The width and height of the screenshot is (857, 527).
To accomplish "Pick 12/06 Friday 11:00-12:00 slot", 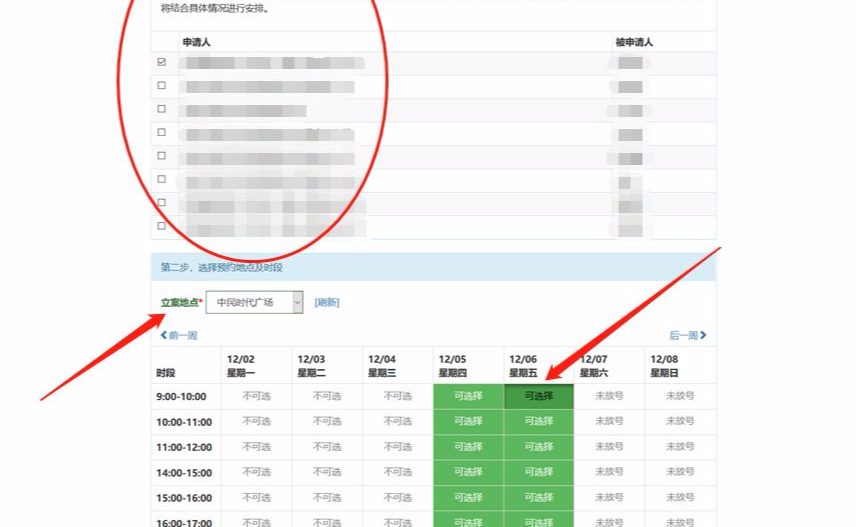I will (538, 447).
